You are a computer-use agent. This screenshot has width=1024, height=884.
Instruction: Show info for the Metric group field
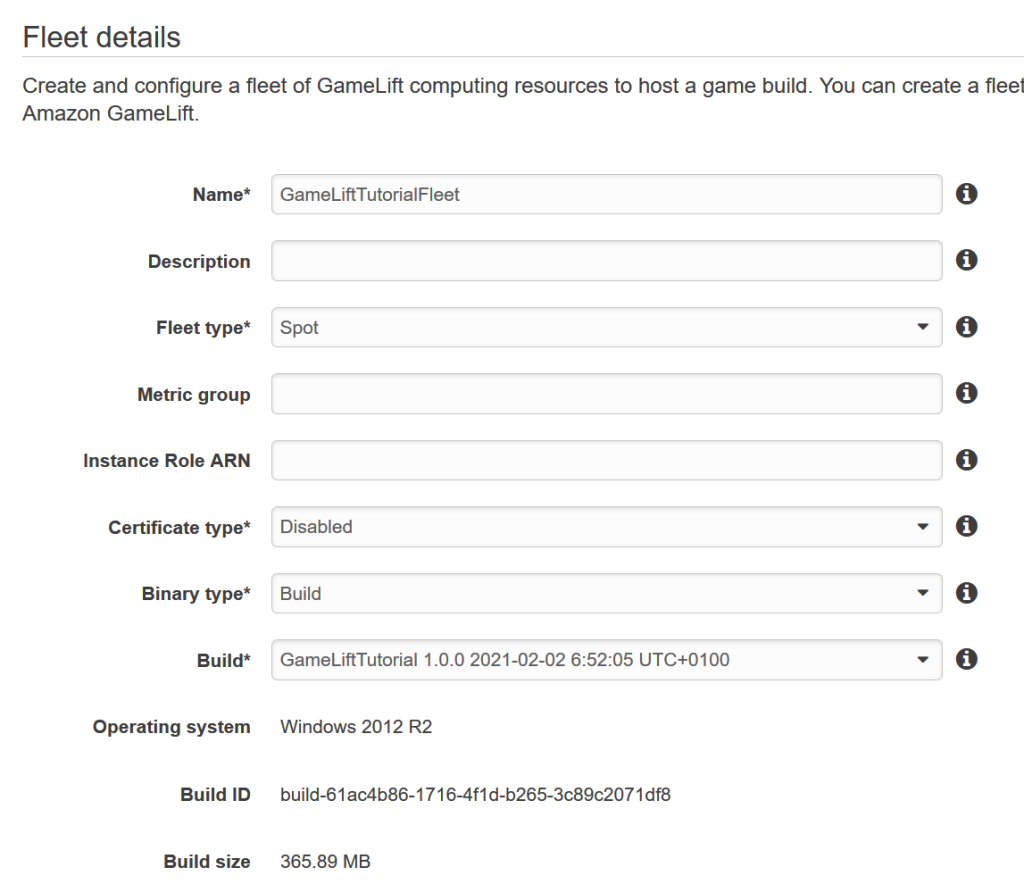coord(966,393)
